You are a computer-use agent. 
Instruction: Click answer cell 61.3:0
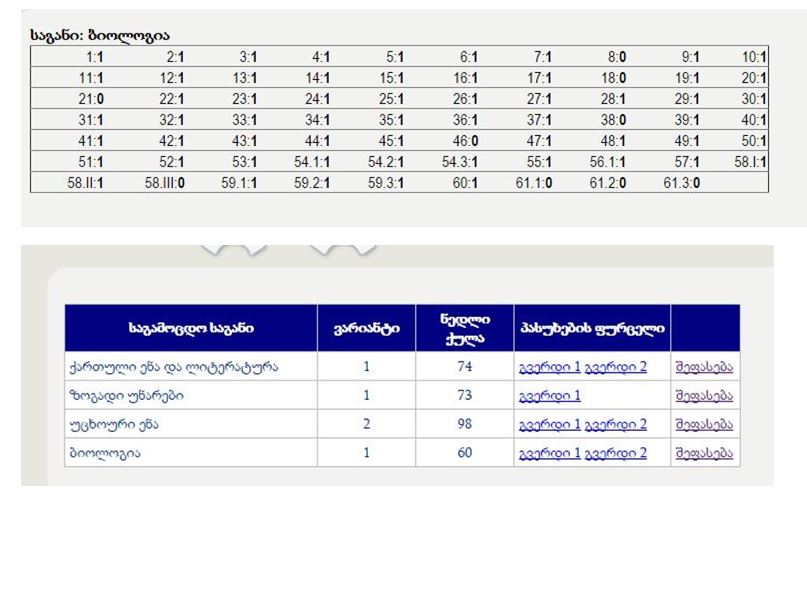coord(682,183)
